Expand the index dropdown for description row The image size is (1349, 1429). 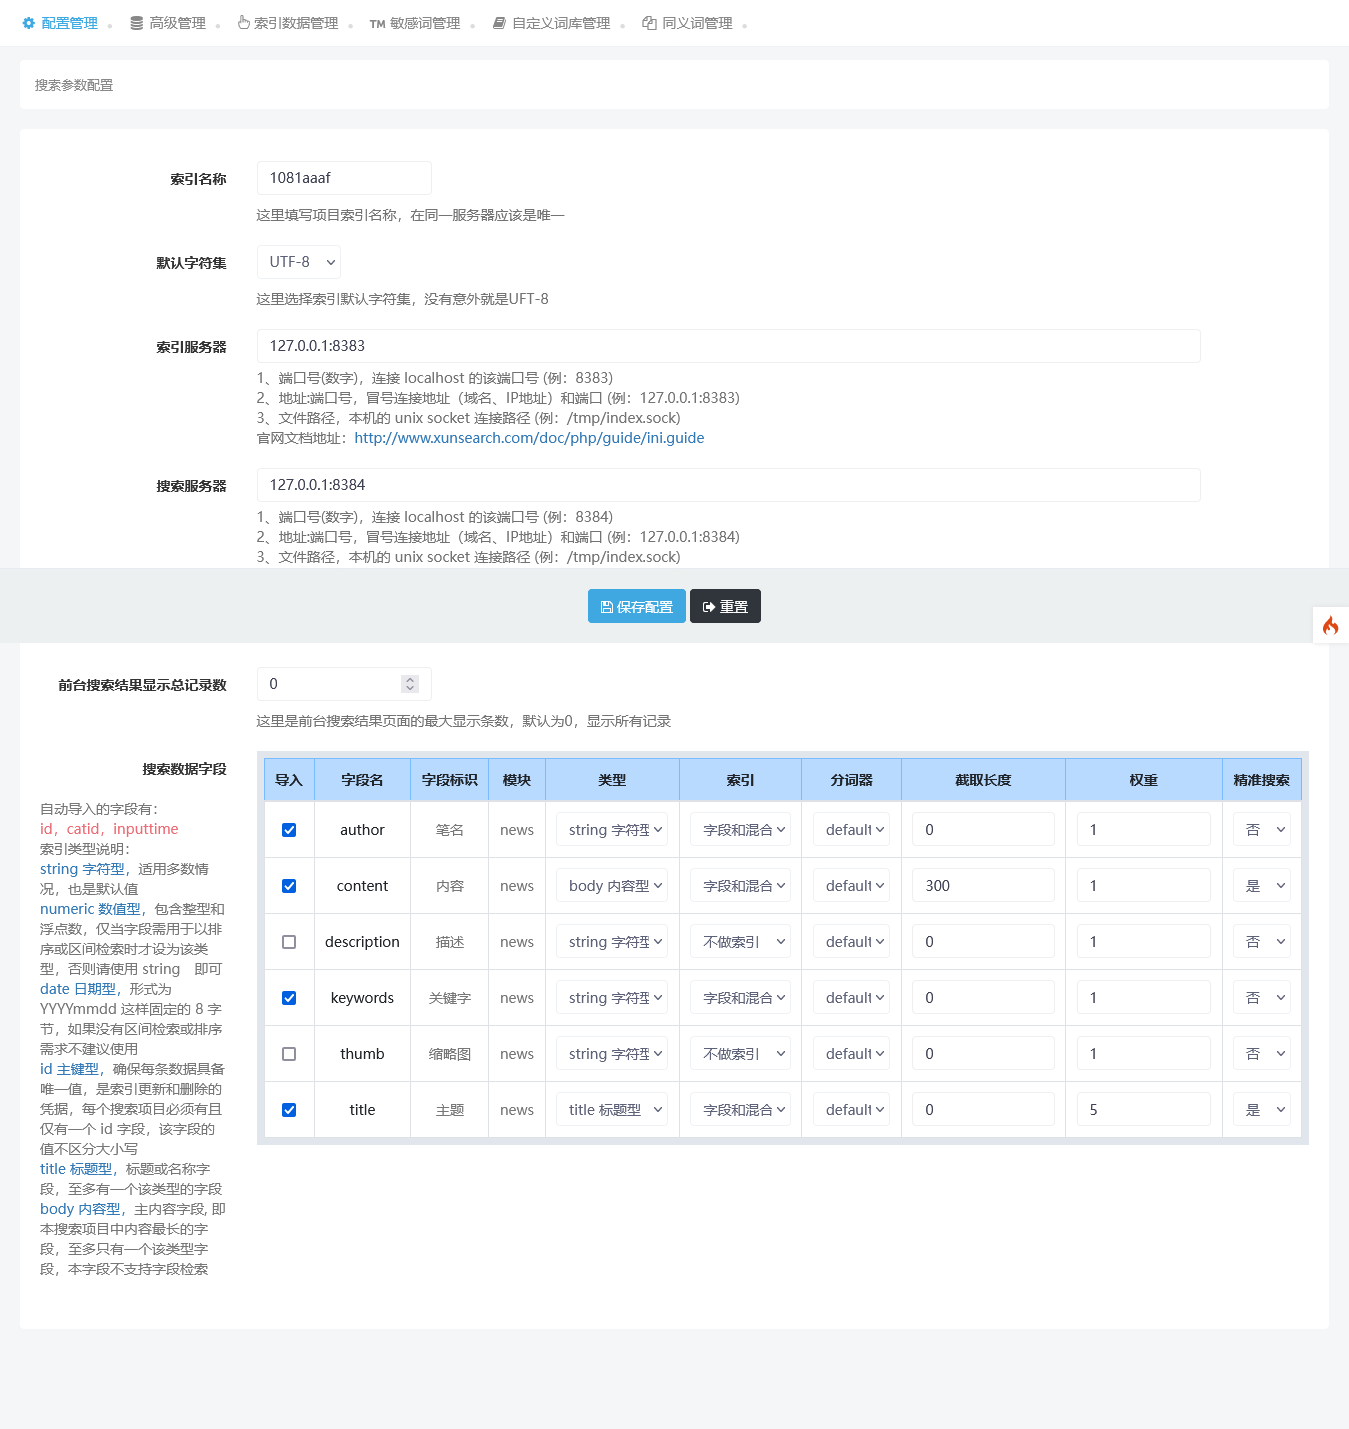click(740, 942)
